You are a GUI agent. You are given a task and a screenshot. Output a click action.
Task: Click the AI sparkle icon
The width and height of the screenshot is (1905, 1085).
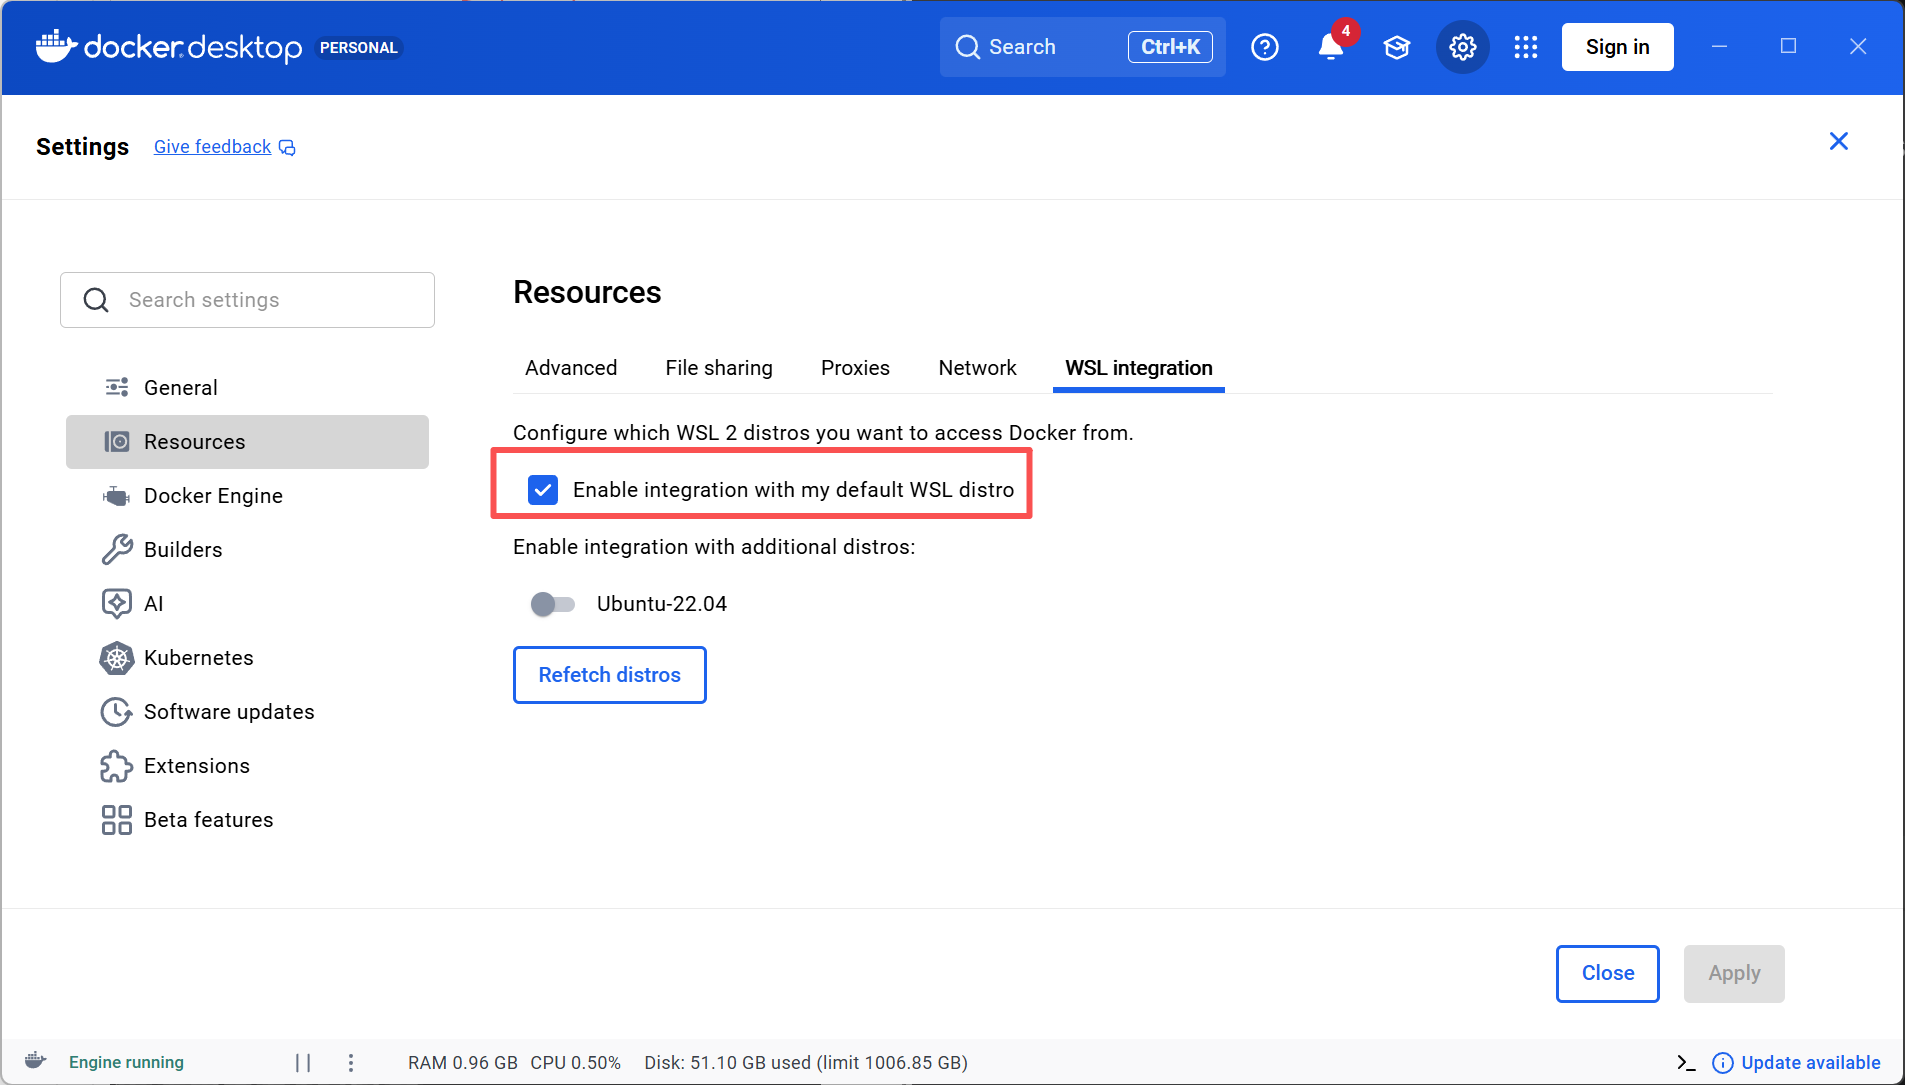[117, 603]
